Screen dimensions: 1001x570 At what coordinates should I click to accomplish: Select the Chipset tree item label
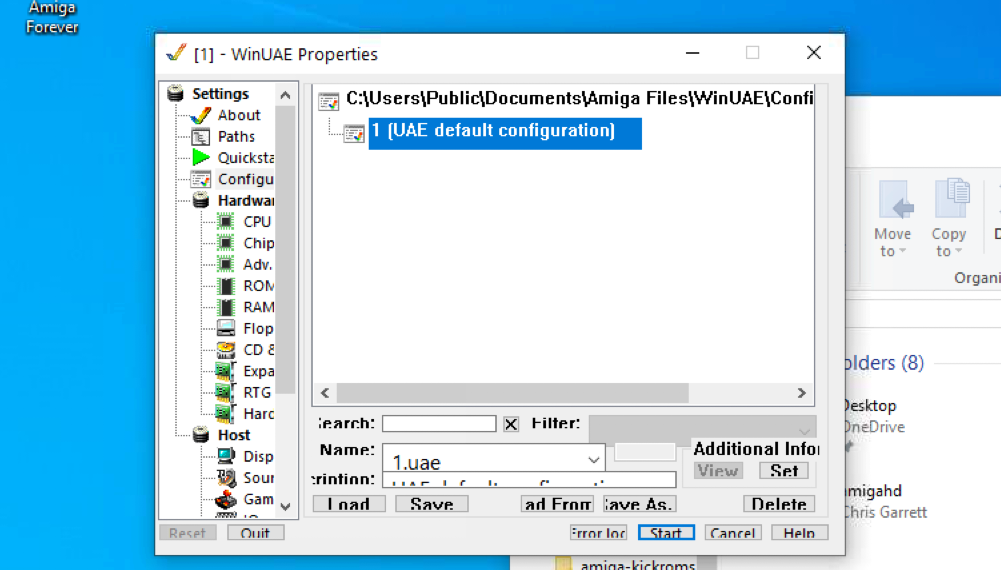pyautogui.click(x=259, y=243)
